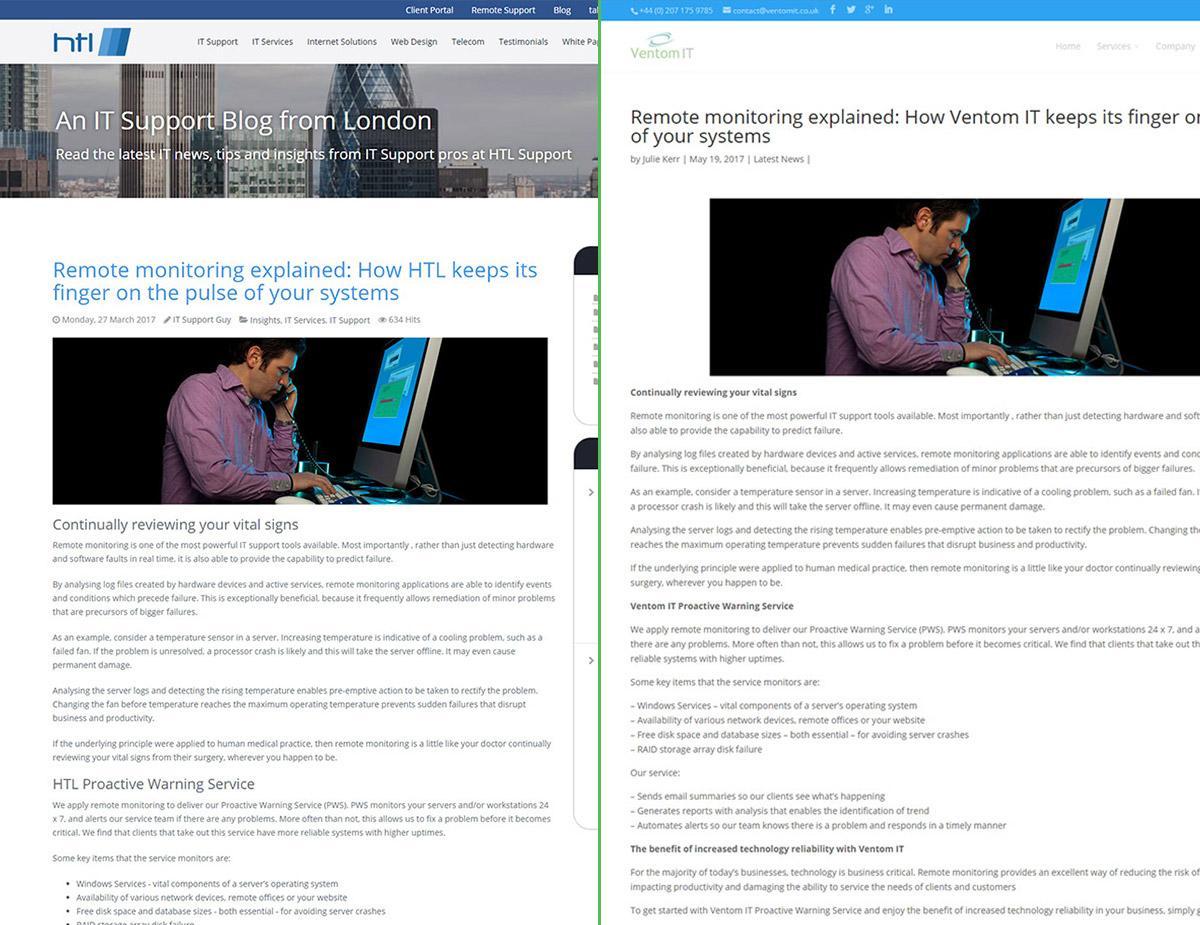This screenshot has width=1200, height=925.
Task: Click the Facebook icon in Ventom top bar
Action: point(832,10)
